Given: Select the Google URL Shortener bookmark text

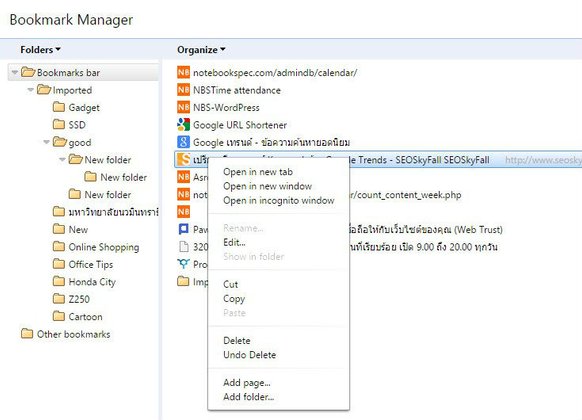Looking at the screenshot, I should pos(240,125).
